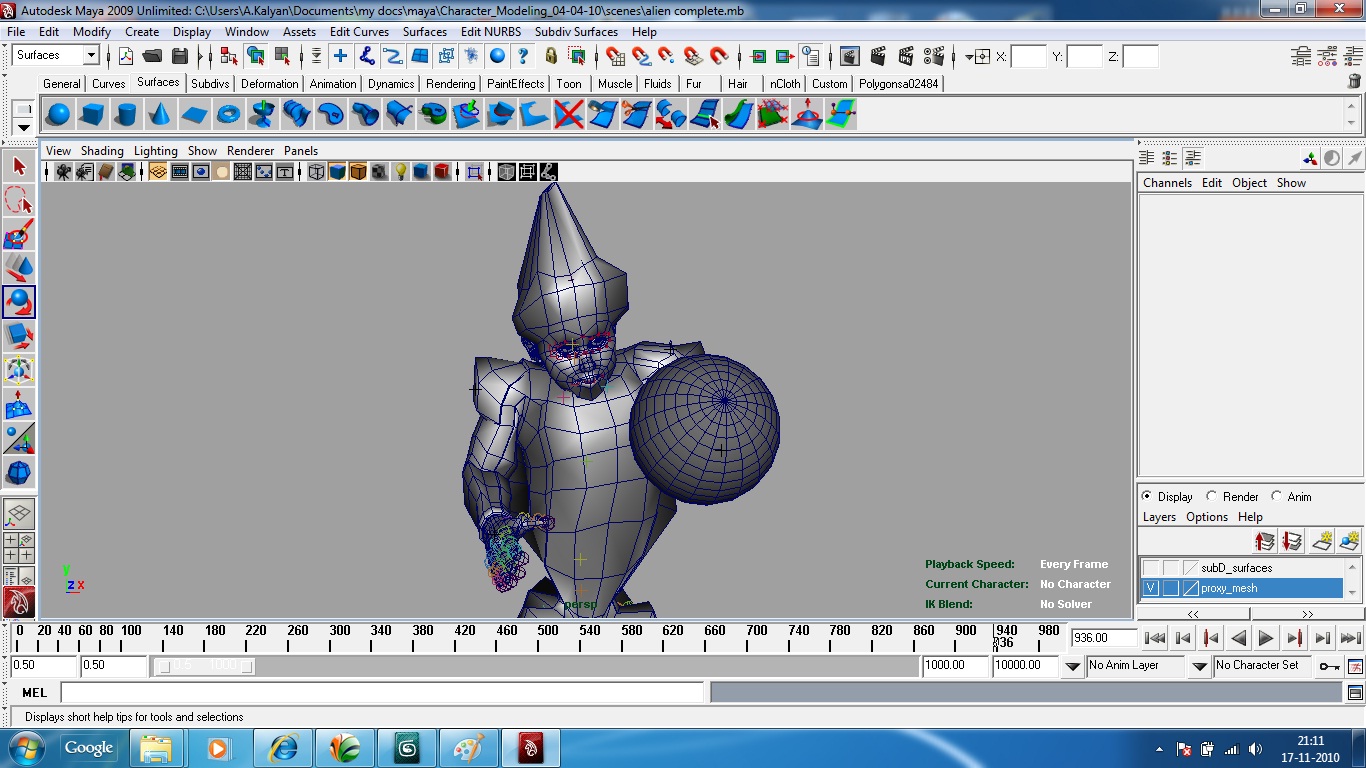Switch to the Deformation shelf tab

click(x=269, y=84)
